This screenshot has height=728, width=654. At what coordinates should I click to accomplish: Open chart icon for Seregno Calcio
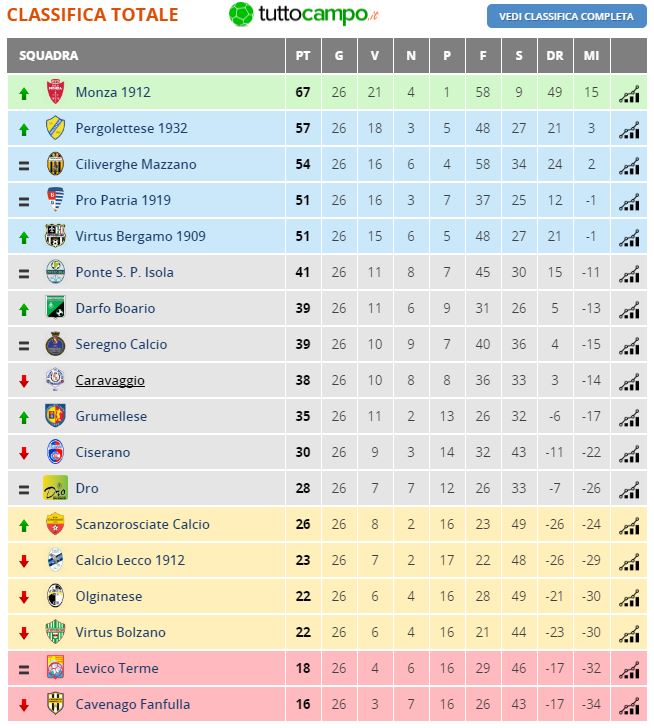pos(628,345)
